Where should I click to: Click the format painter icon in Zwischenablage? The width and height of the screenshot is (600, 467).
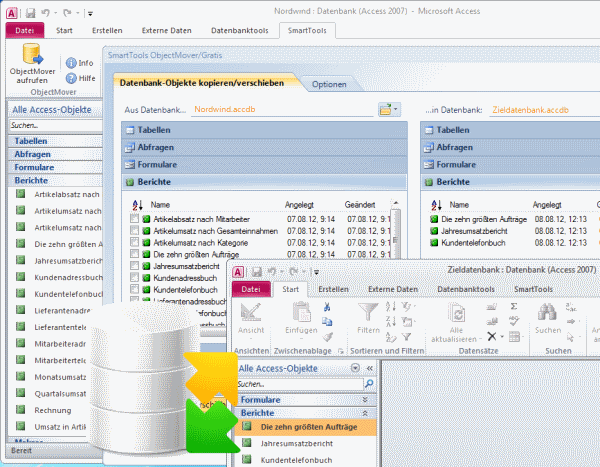pos(327,337)
